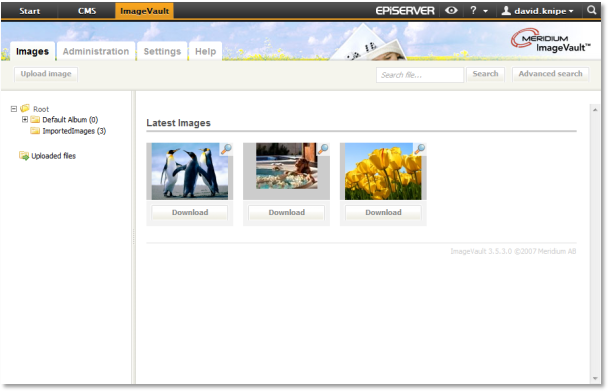This screenshot has height=392, width=609.
Task: Expand the Default Album node
Action: click(25, 119)
